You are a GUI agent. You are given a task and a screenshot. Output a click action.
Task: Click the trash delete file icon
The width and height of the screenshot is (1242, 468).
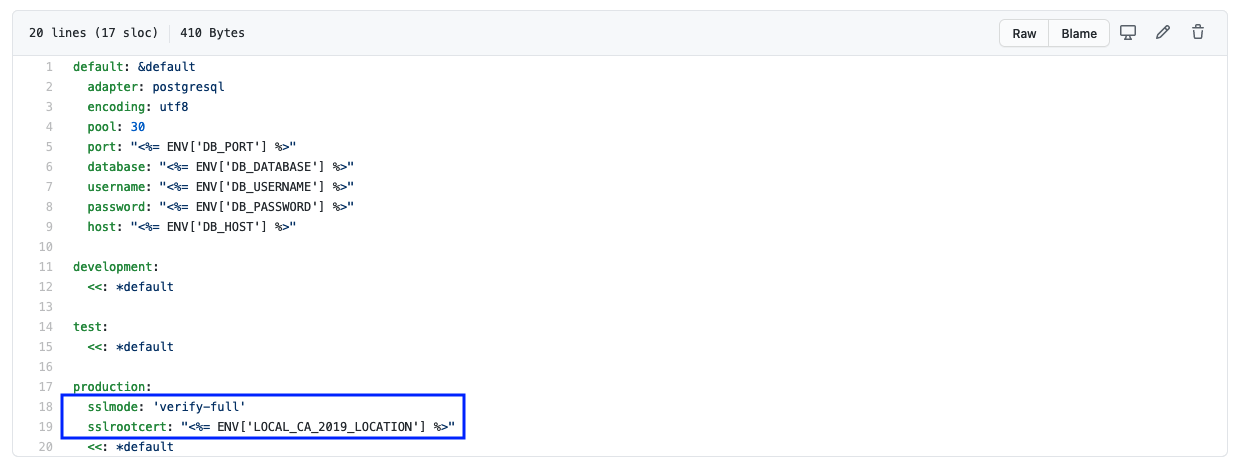(x=1197, y=33)
